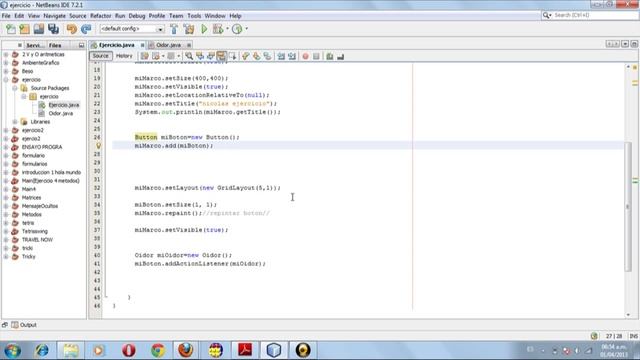Open Profile Project dropdown arrow
Image resolution: width=640 pixels, height=360 pixels.
pyautogui.click(x=247, y=29)
